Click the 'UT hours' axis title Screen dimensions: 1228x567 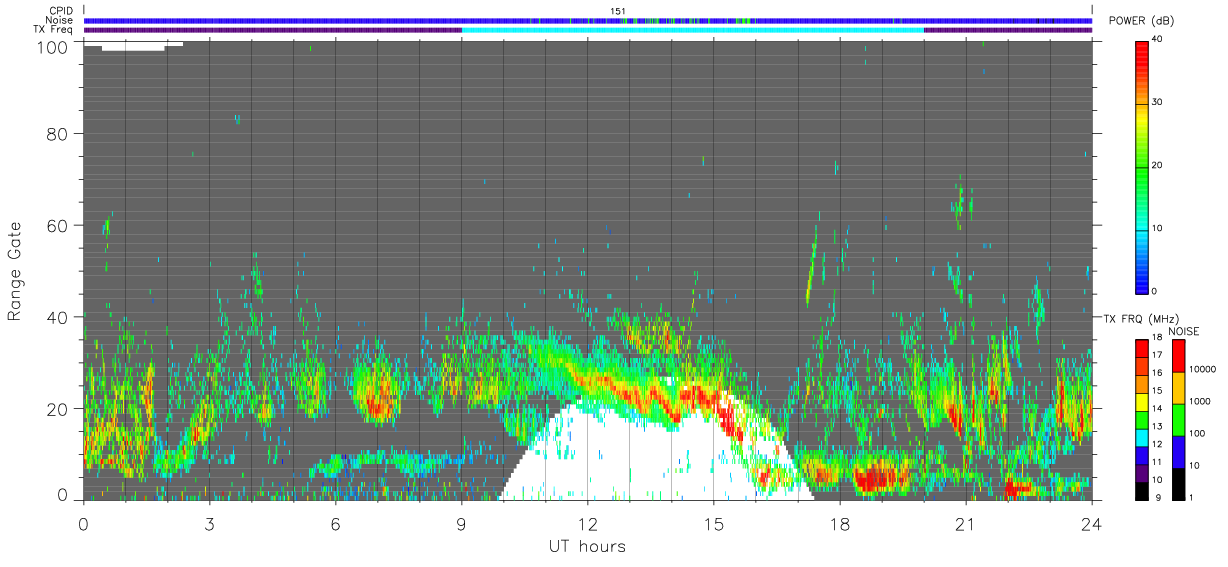587,546
